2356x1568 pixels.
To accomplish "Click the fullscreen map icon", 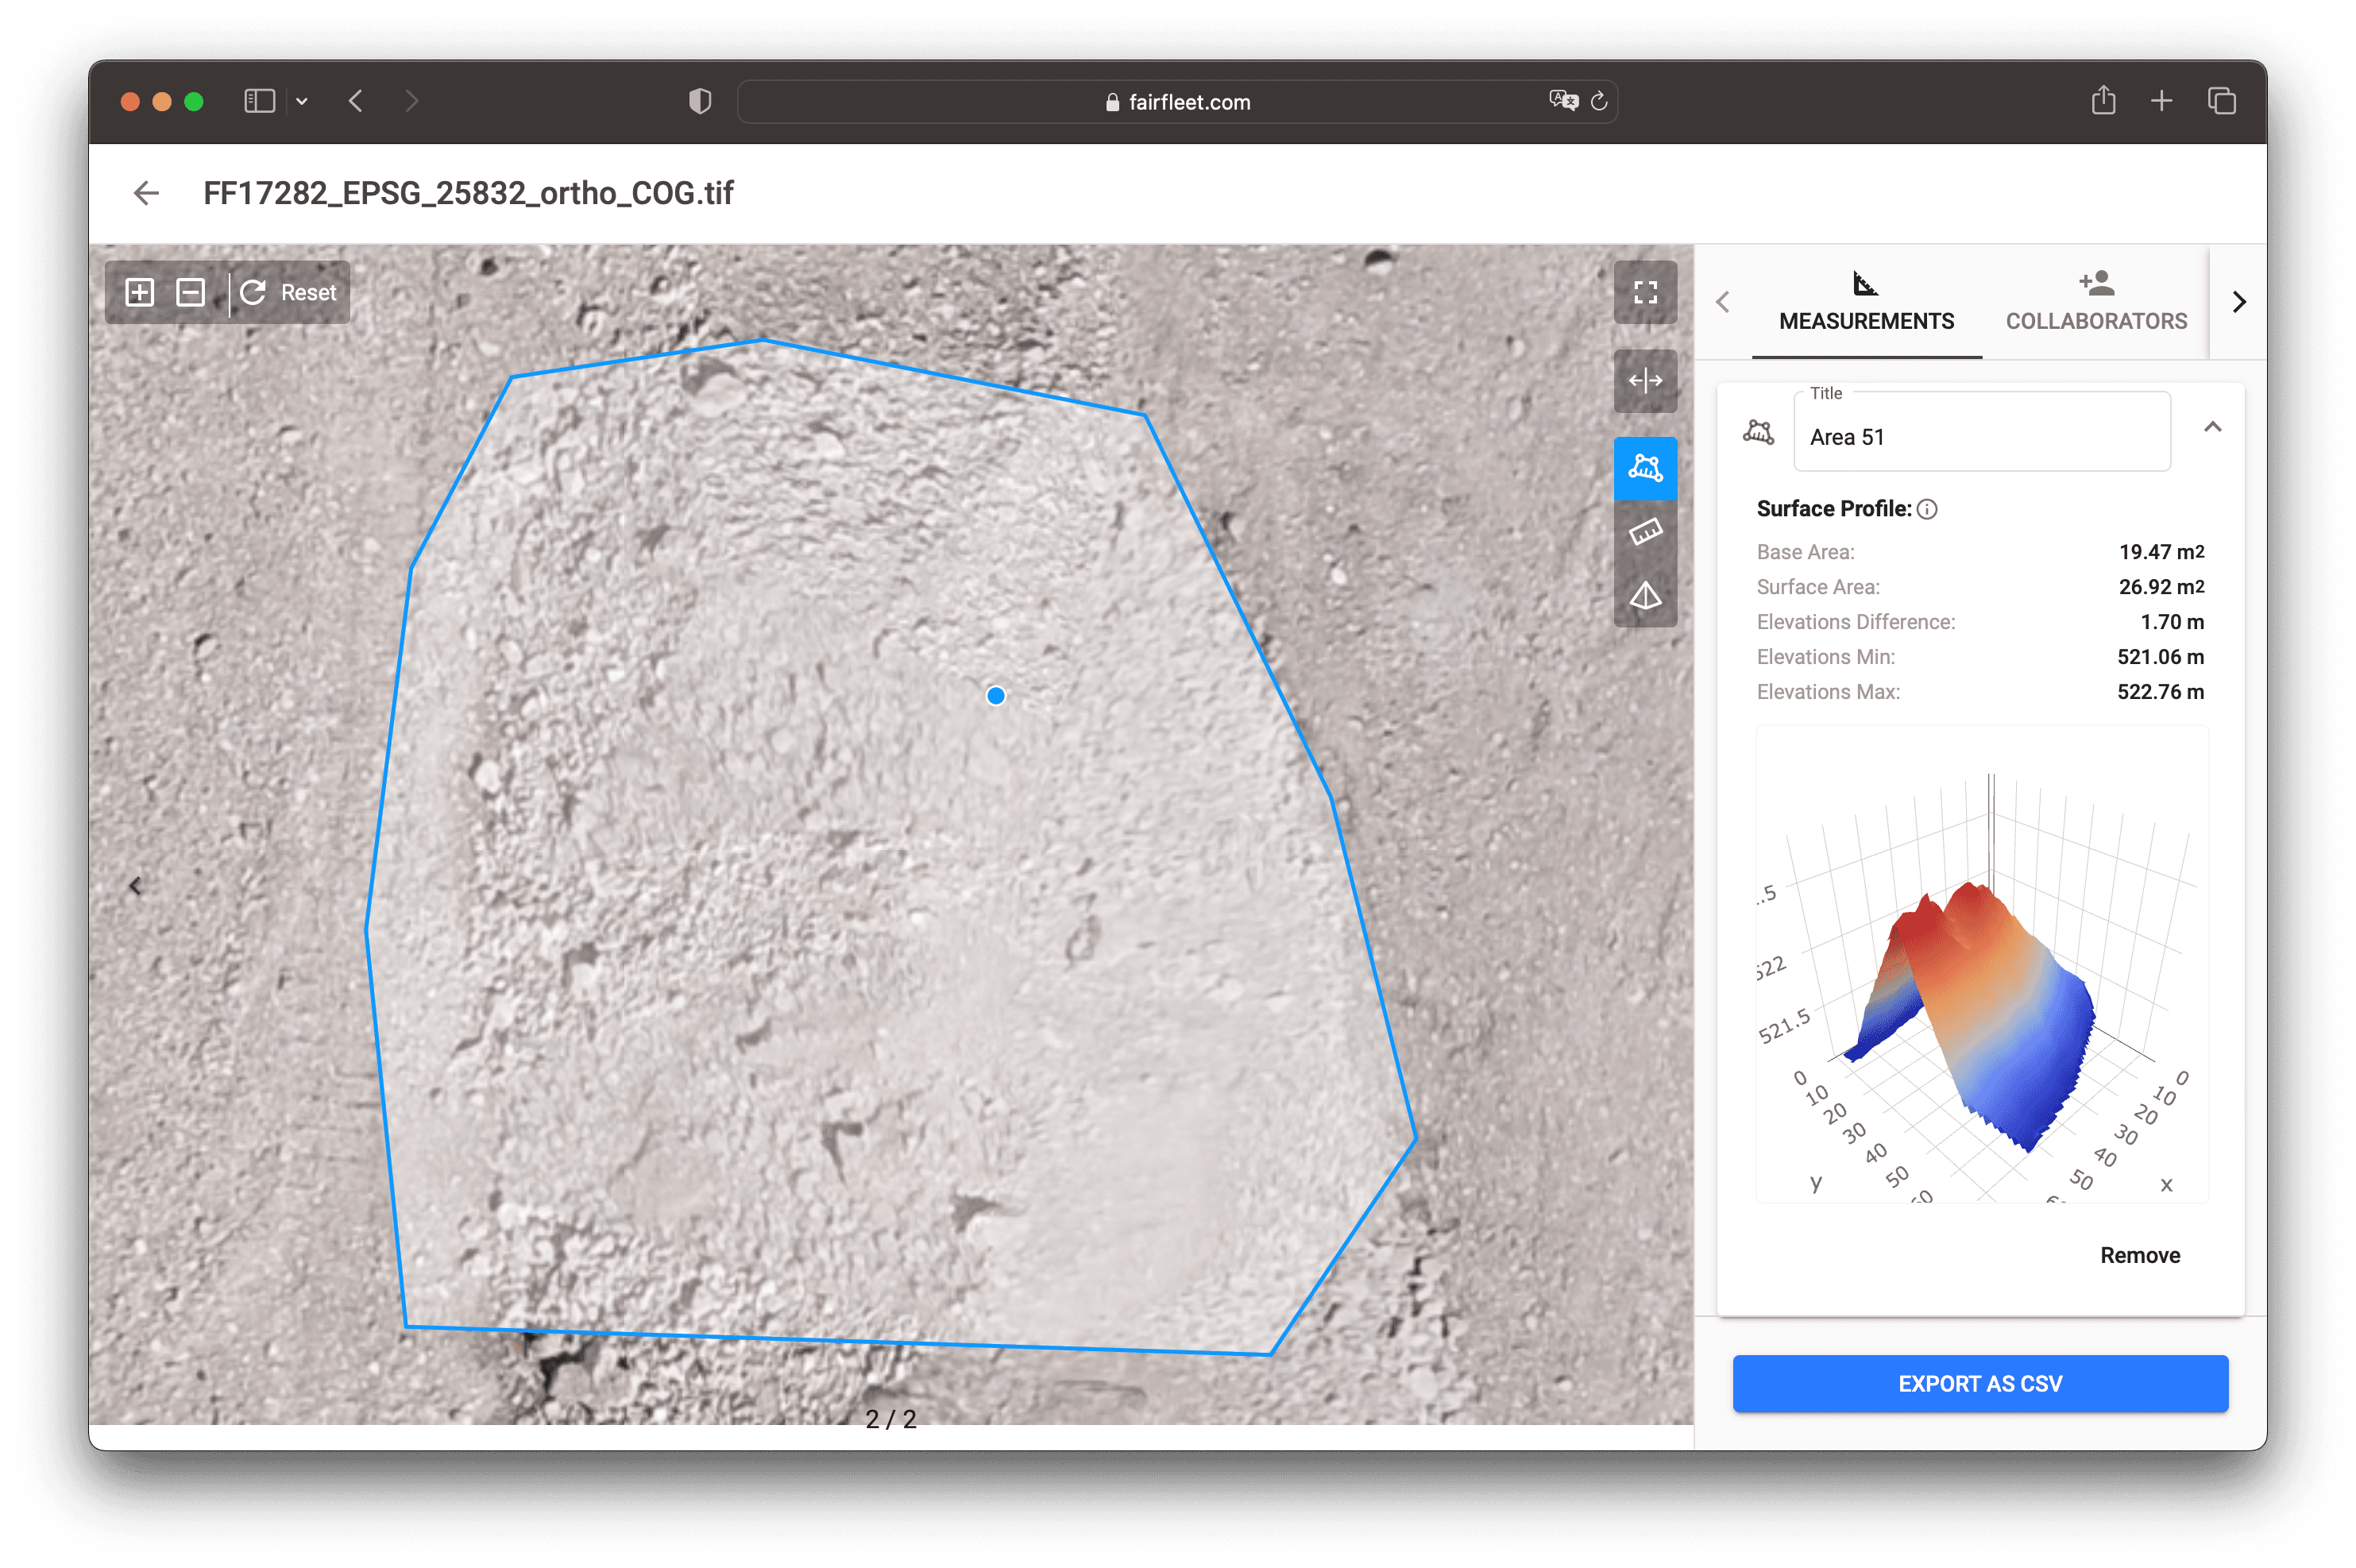I will [1645, 292].
